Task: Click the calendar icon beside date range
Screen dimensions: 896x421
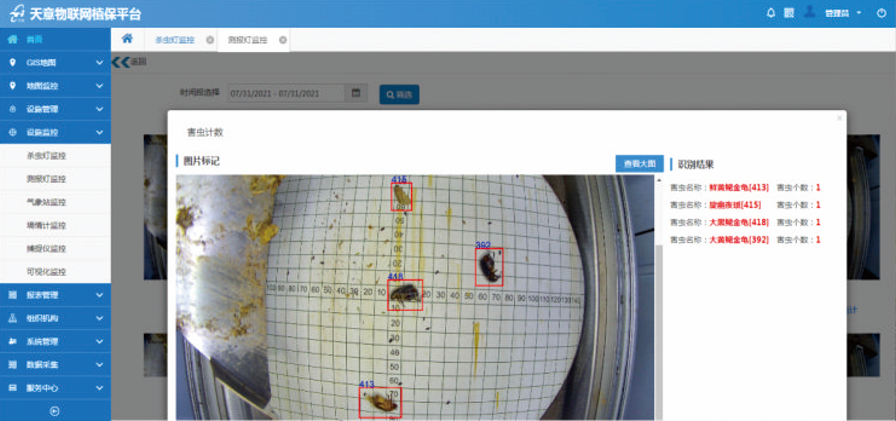Action: pyautogui.click(x=356, y=93)
